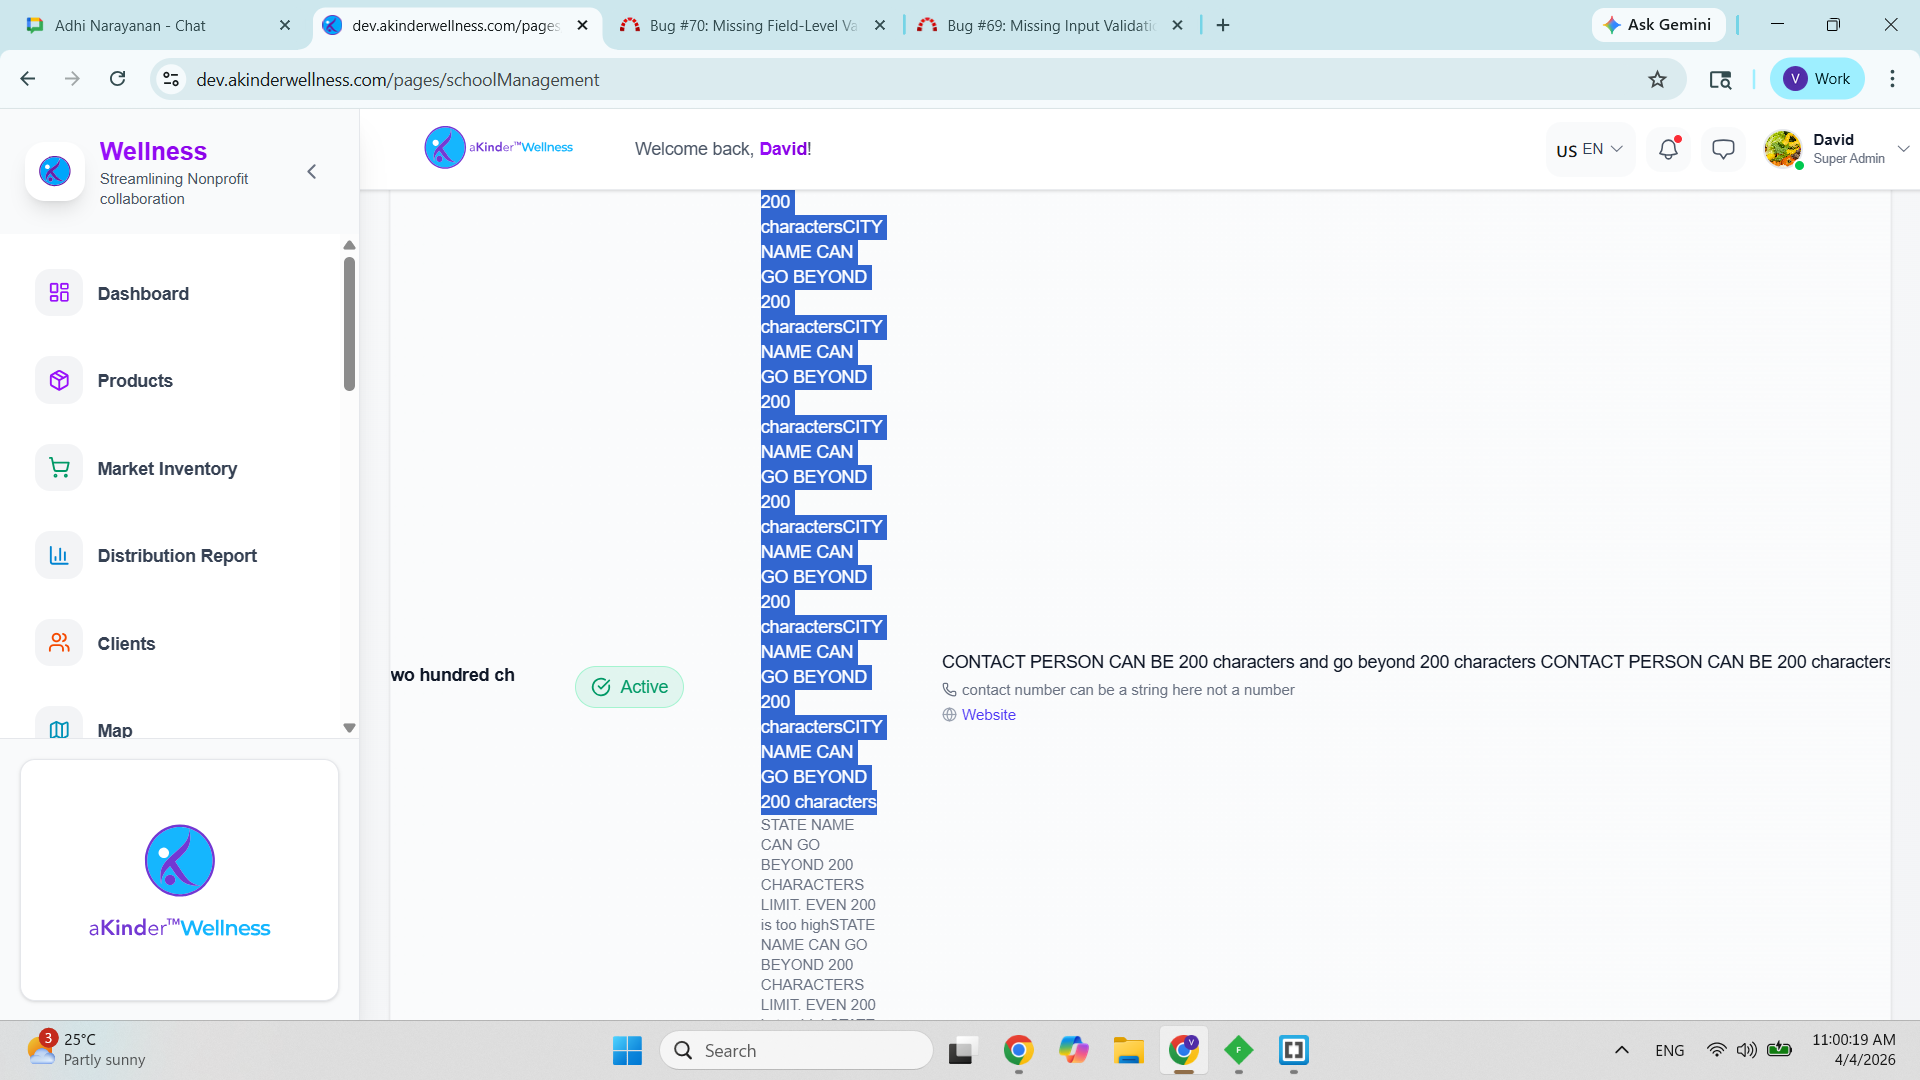The width and height of the screenshot is (1920, 1080).
Task: Click the Active status badge
Action: click(x=629, y=687)
